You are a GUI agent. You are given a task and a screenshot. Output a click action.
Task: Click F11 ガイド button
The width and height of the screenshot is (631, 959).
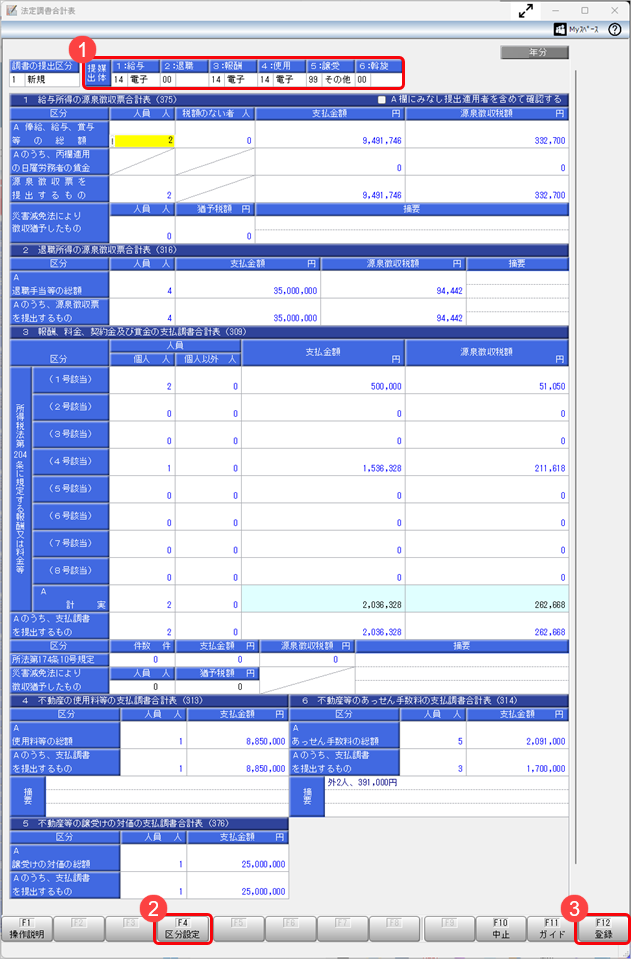[x=552, y=928]
